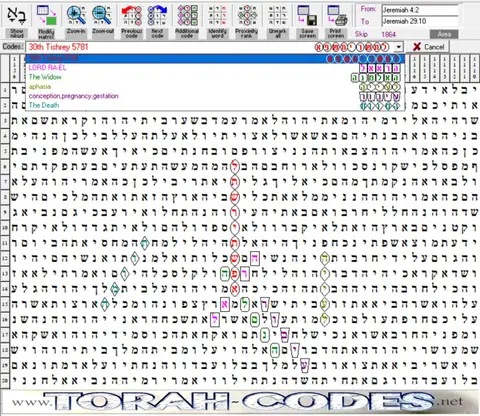Select row header number 20 of the matrix
The height and width of the screenshot is (416, 480).
[5, 380]
